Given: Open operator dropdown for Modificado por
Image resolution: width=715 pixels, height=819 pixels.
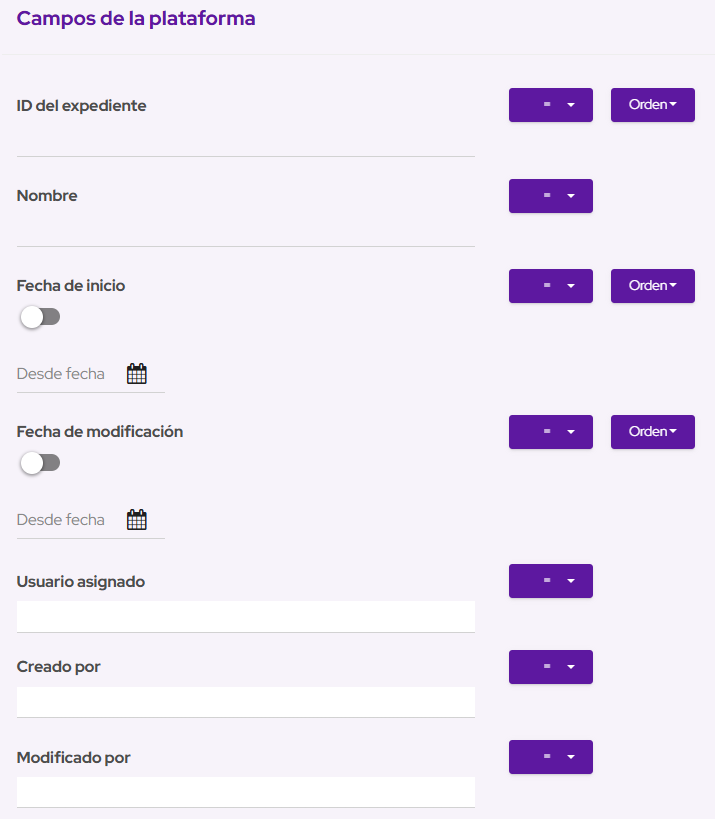Looking at the screenshot, I should tap(551, 757).
